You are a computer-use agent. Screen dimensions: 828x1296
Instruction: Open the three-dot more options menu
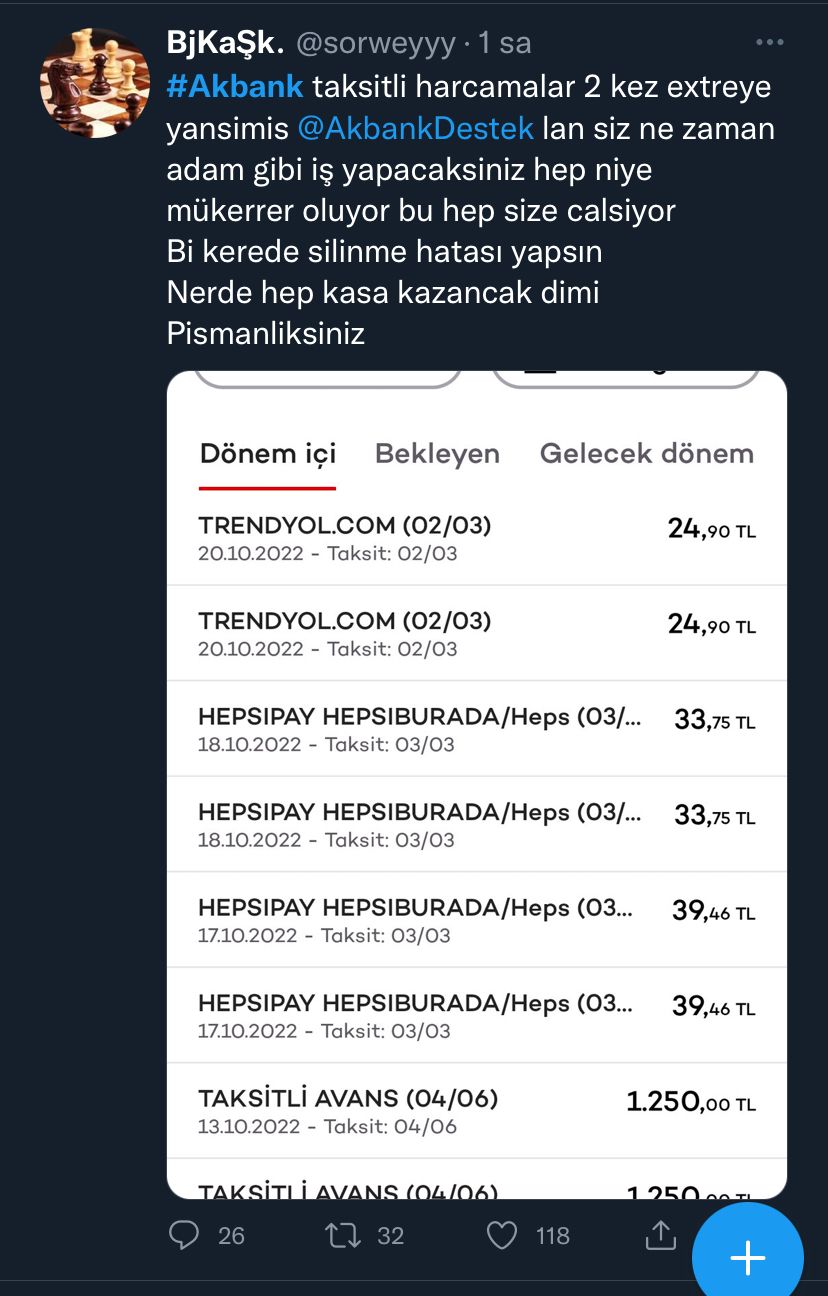pyautogui.click(x=769, y=43)
